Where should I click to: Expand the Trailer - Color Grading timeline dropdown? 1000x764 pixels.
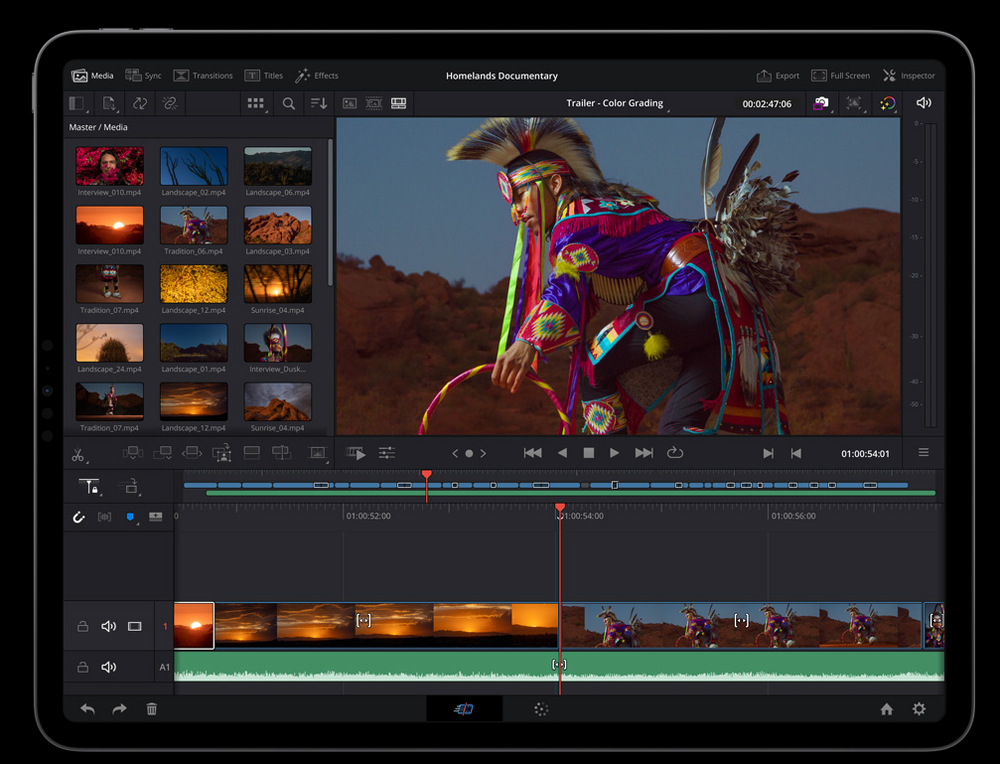[x=615, y=104]
